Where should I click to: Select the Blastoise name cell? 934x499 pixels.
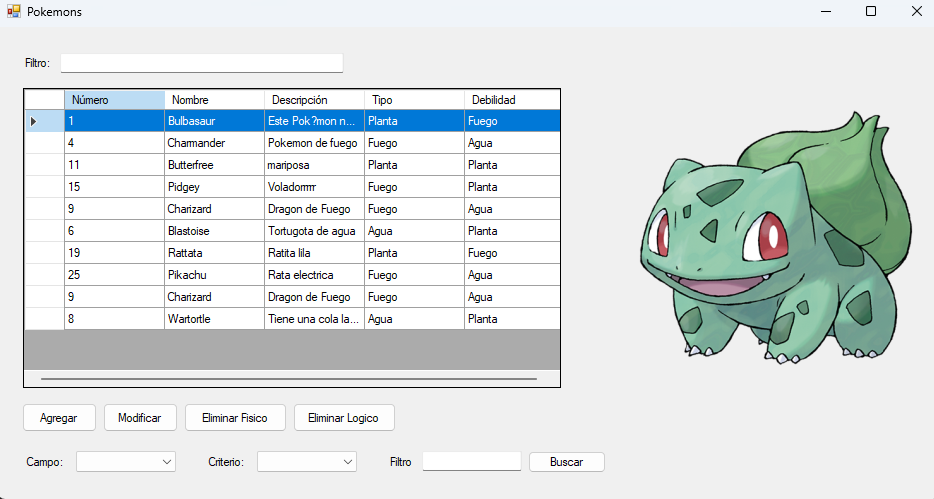pyautogui.click(x=214, y=231)
